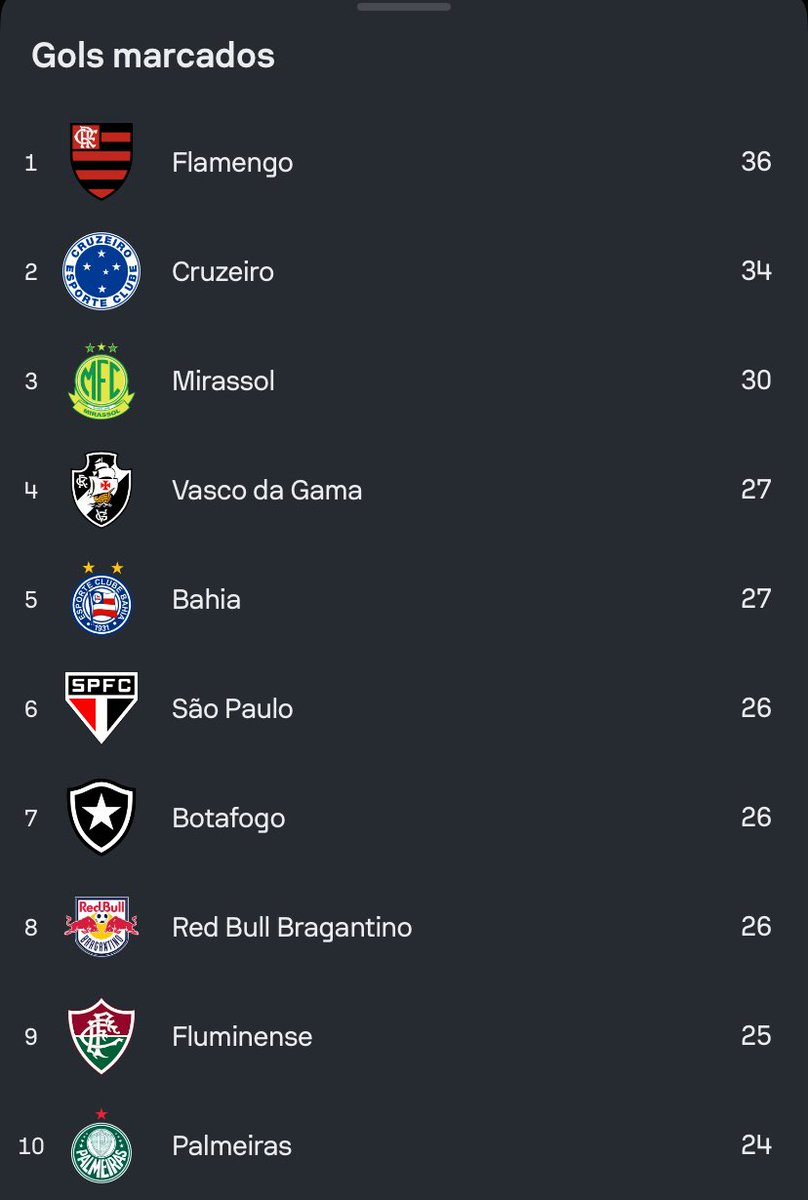Tap the sheet drag handle at the top
The image size is (808, 1200).
403,7
